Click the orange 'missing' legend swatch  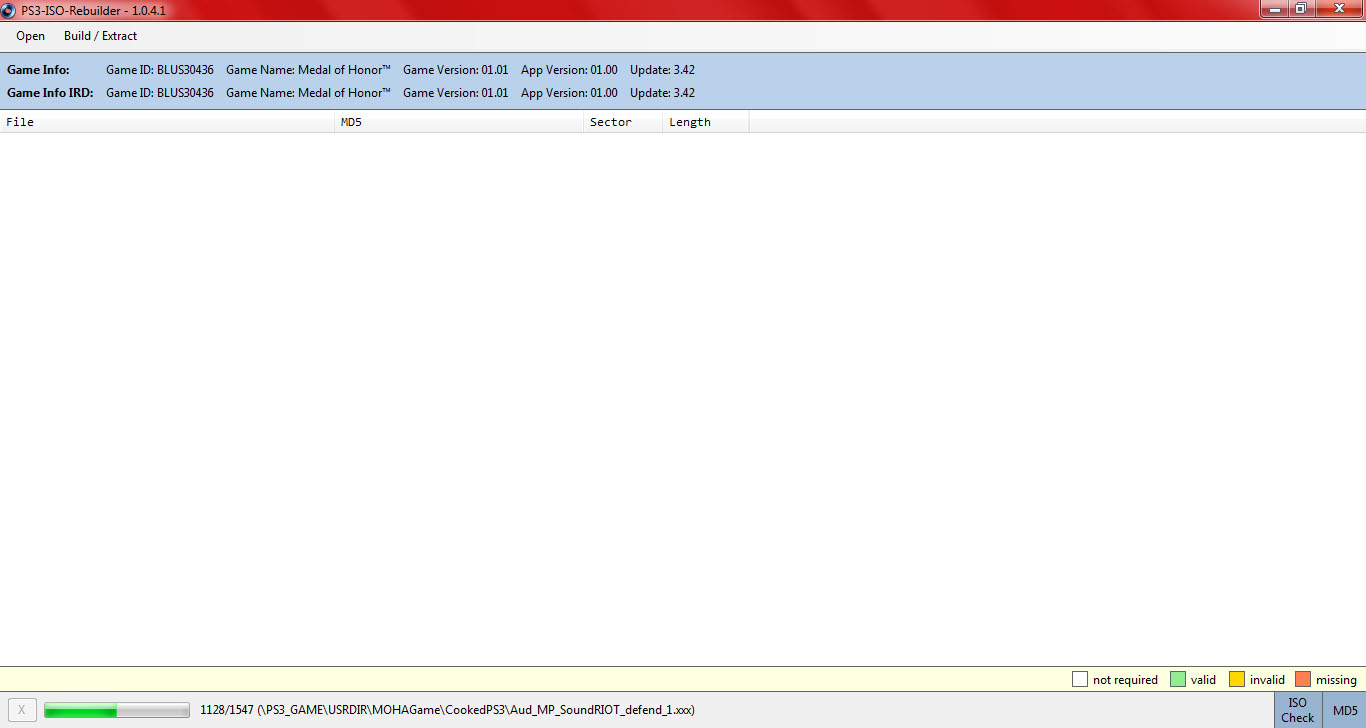(1303, 680)
